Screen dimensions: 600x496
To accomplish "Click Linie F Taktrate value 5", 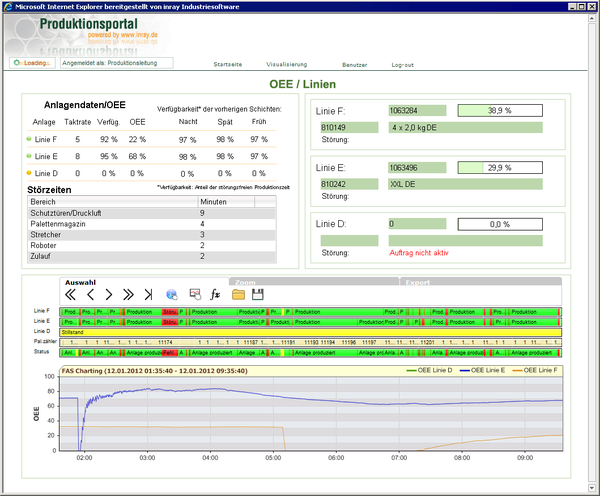I will point(78,139).
